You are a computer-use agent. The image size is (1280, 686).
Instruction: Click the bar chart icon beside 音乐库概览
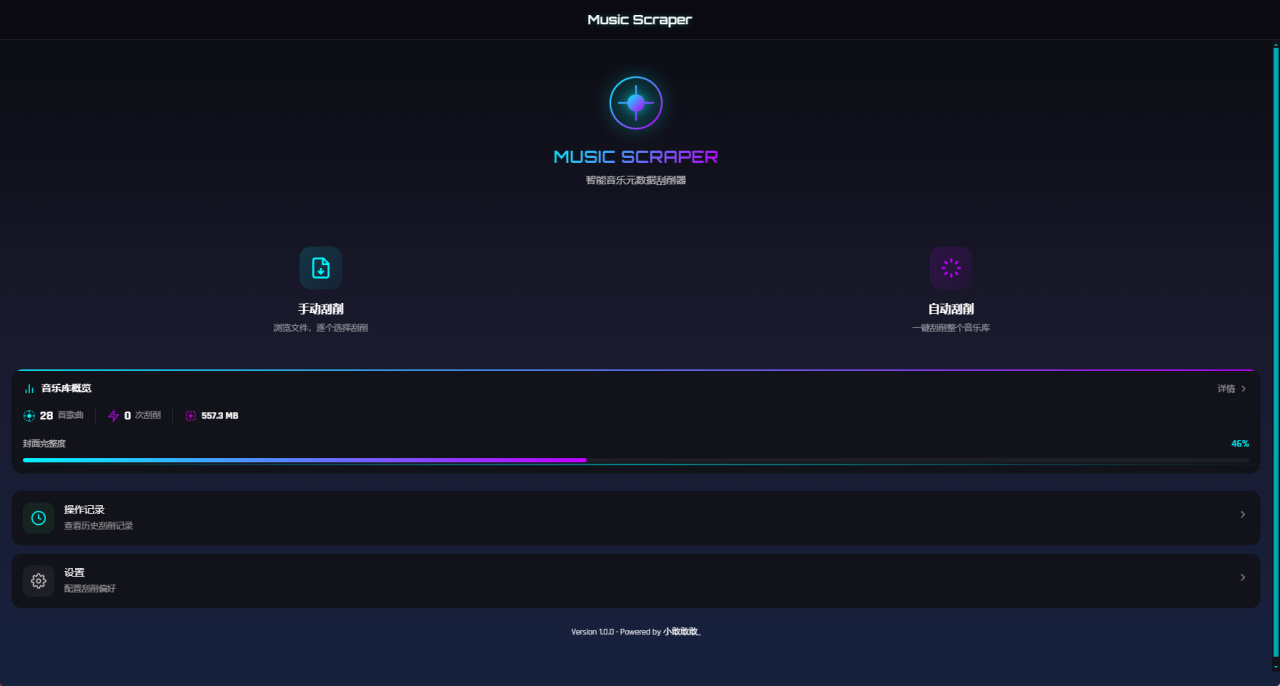tap(29, 389)
